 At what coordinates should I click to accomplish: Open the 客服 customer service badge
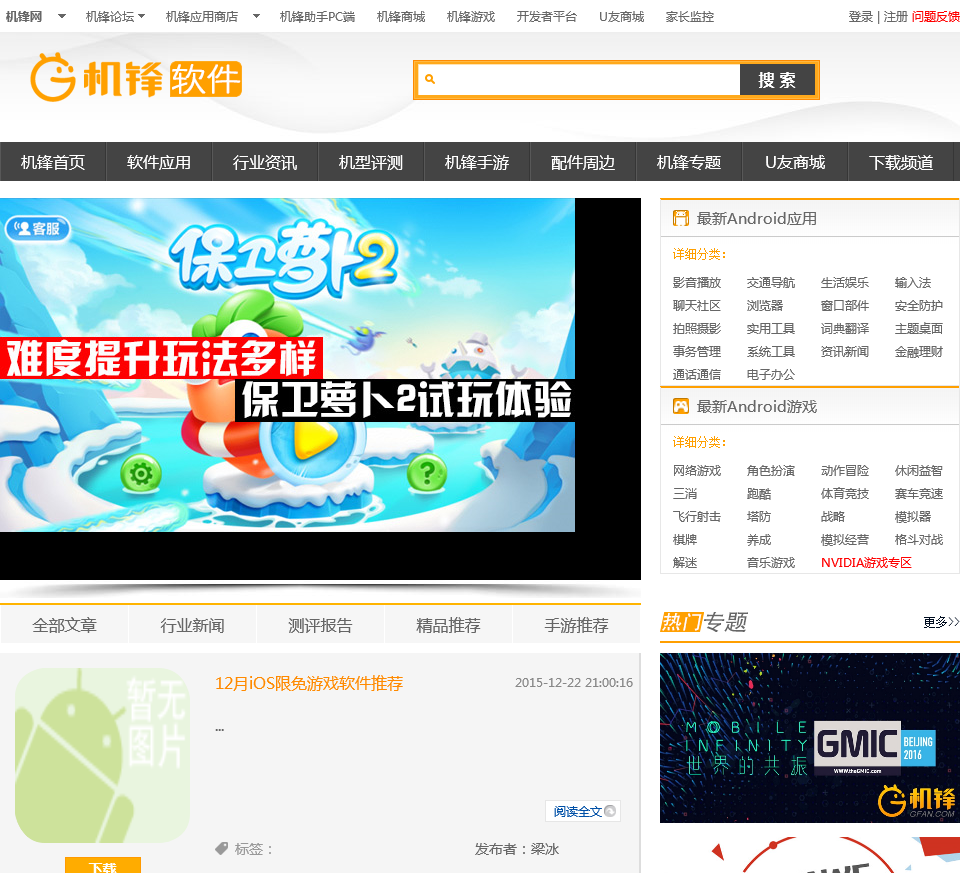click(x=38, y=228)
